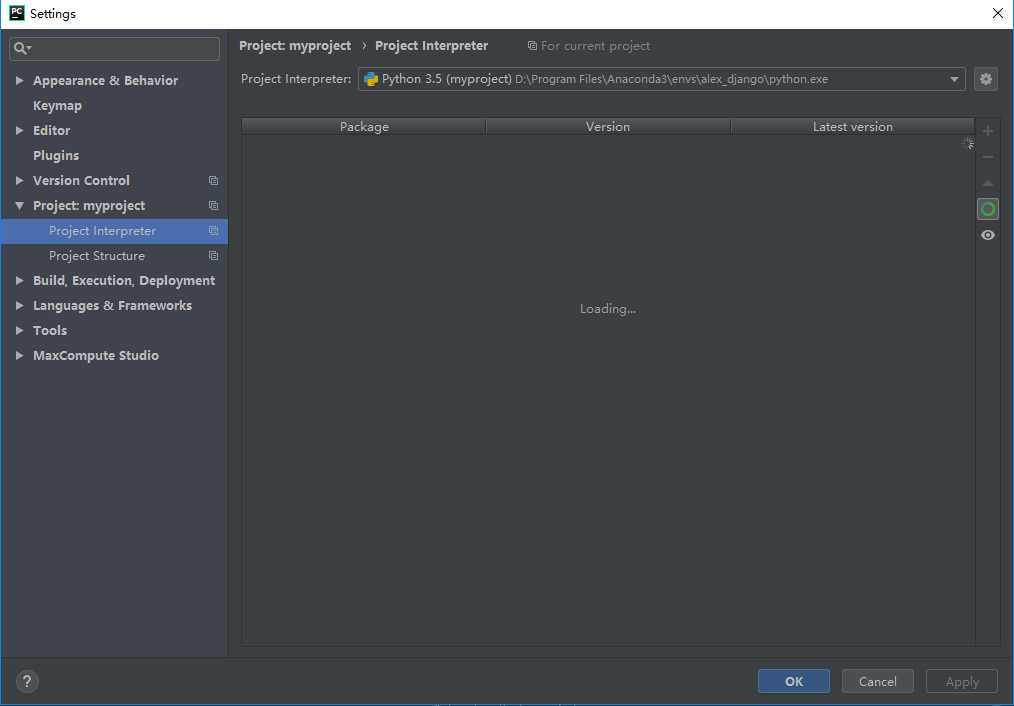
Task: Click the PyCharm logo in title bar
Action: tap(17, 13)
